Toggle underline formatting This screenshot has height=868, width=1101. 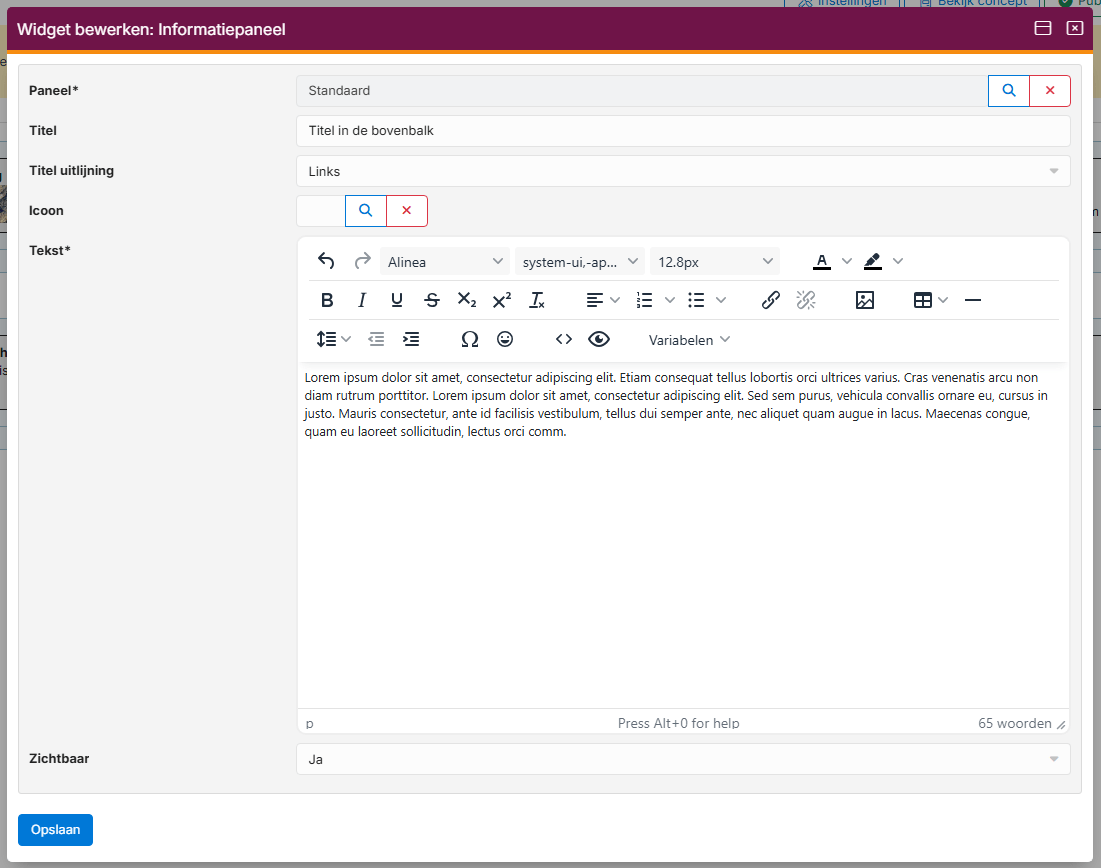[397, 300]
